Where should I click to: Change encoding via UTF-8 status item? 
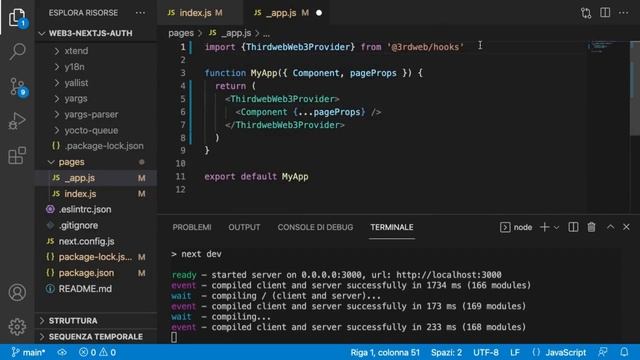click(486, 352)
